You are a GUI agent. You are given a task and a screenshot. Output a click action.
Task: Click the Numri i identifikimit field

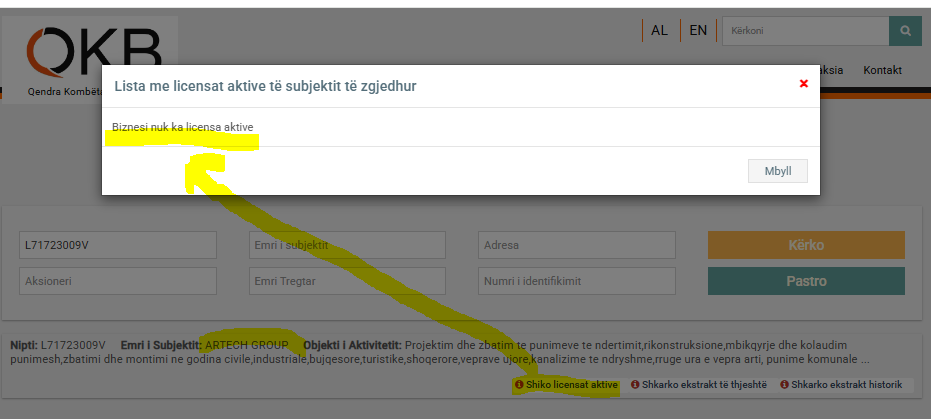pos(577,281)
